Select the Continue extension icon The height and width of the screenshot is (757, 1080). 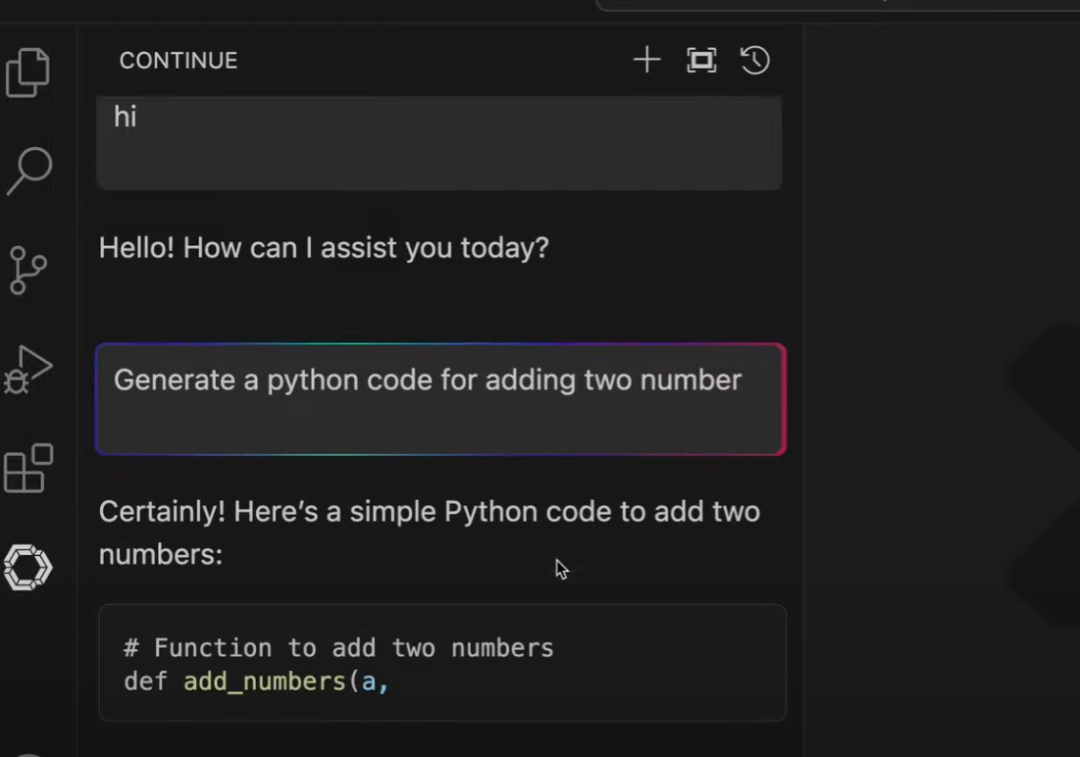pyautogui.click(x=28, y=567)
